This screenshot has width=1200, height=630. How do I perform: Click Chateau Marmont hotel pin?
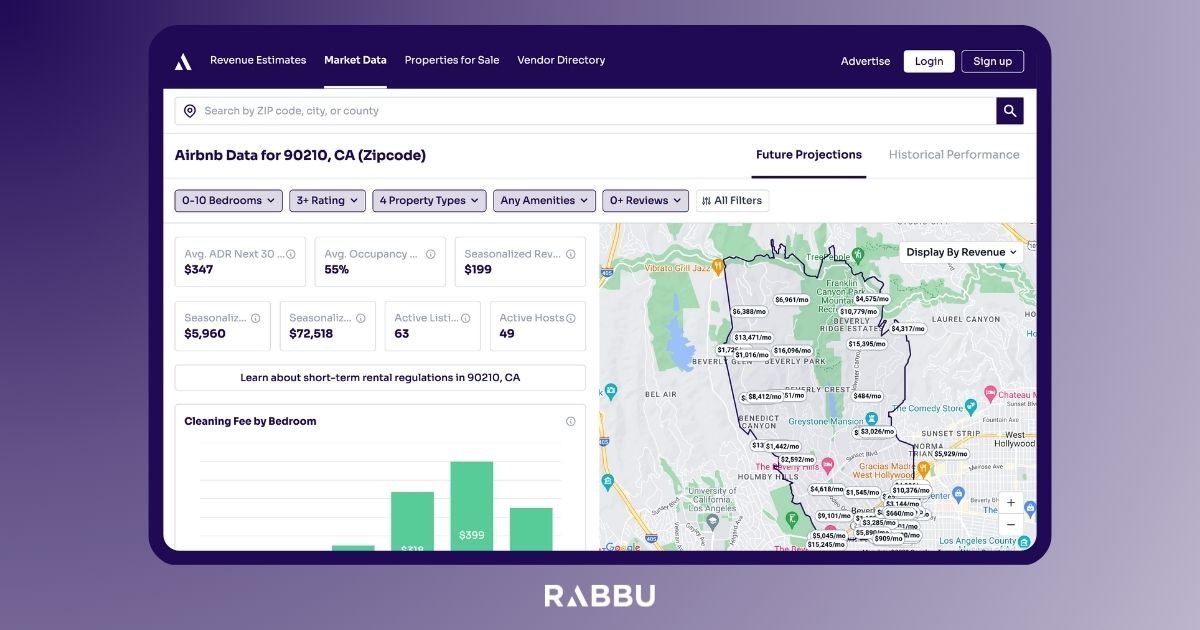990,393
